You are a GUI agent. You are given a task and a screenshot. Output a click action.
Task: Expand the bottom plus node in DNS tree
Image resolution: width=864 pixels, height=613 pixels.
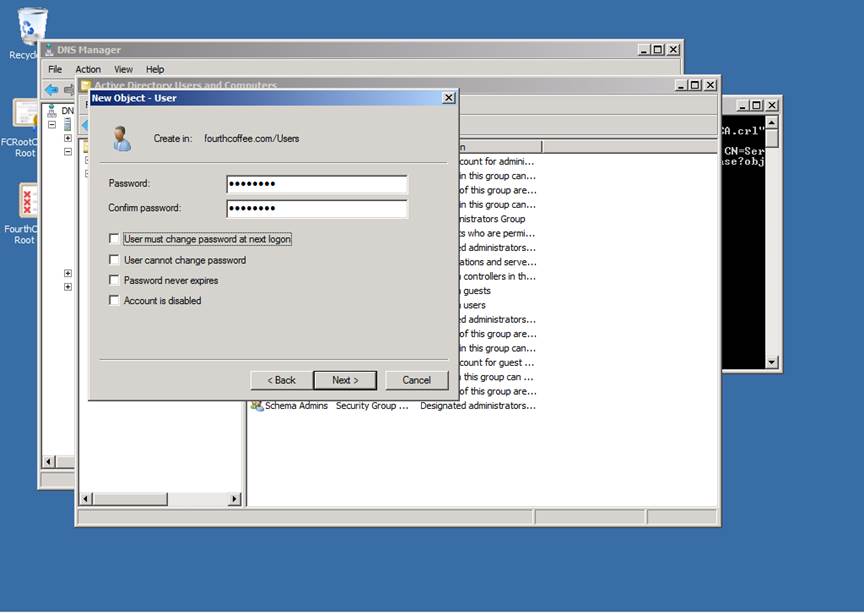pos(68,287)
